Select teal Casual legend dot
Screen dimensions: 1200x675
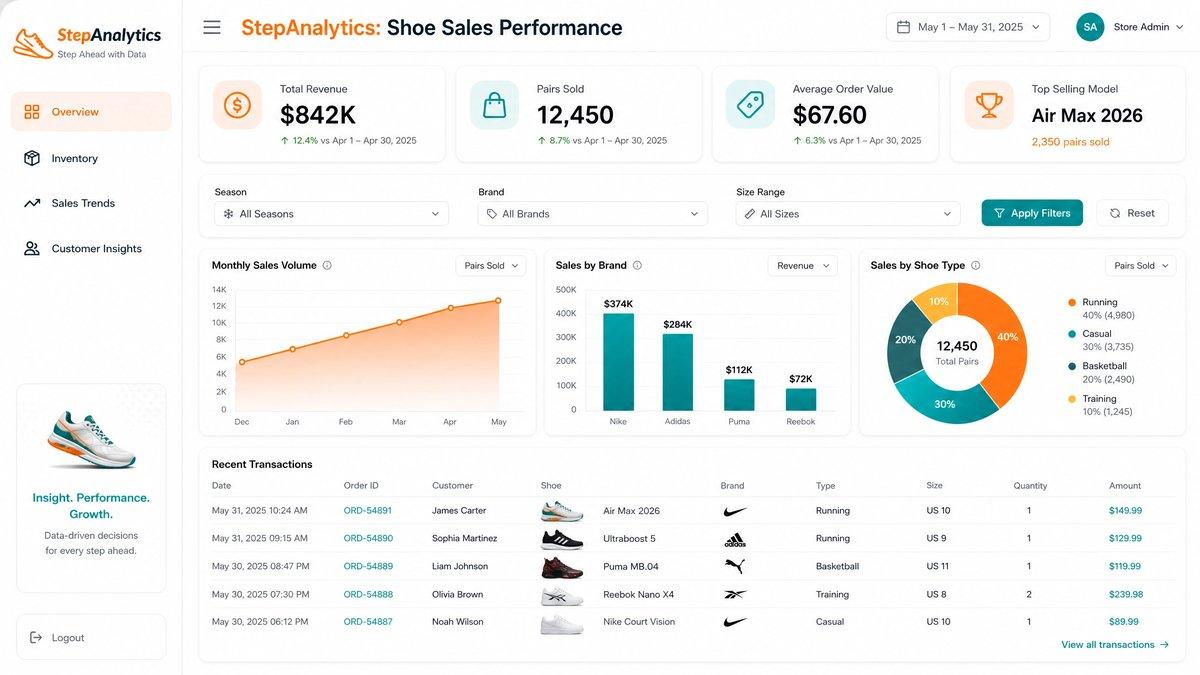coord(1072,334)
